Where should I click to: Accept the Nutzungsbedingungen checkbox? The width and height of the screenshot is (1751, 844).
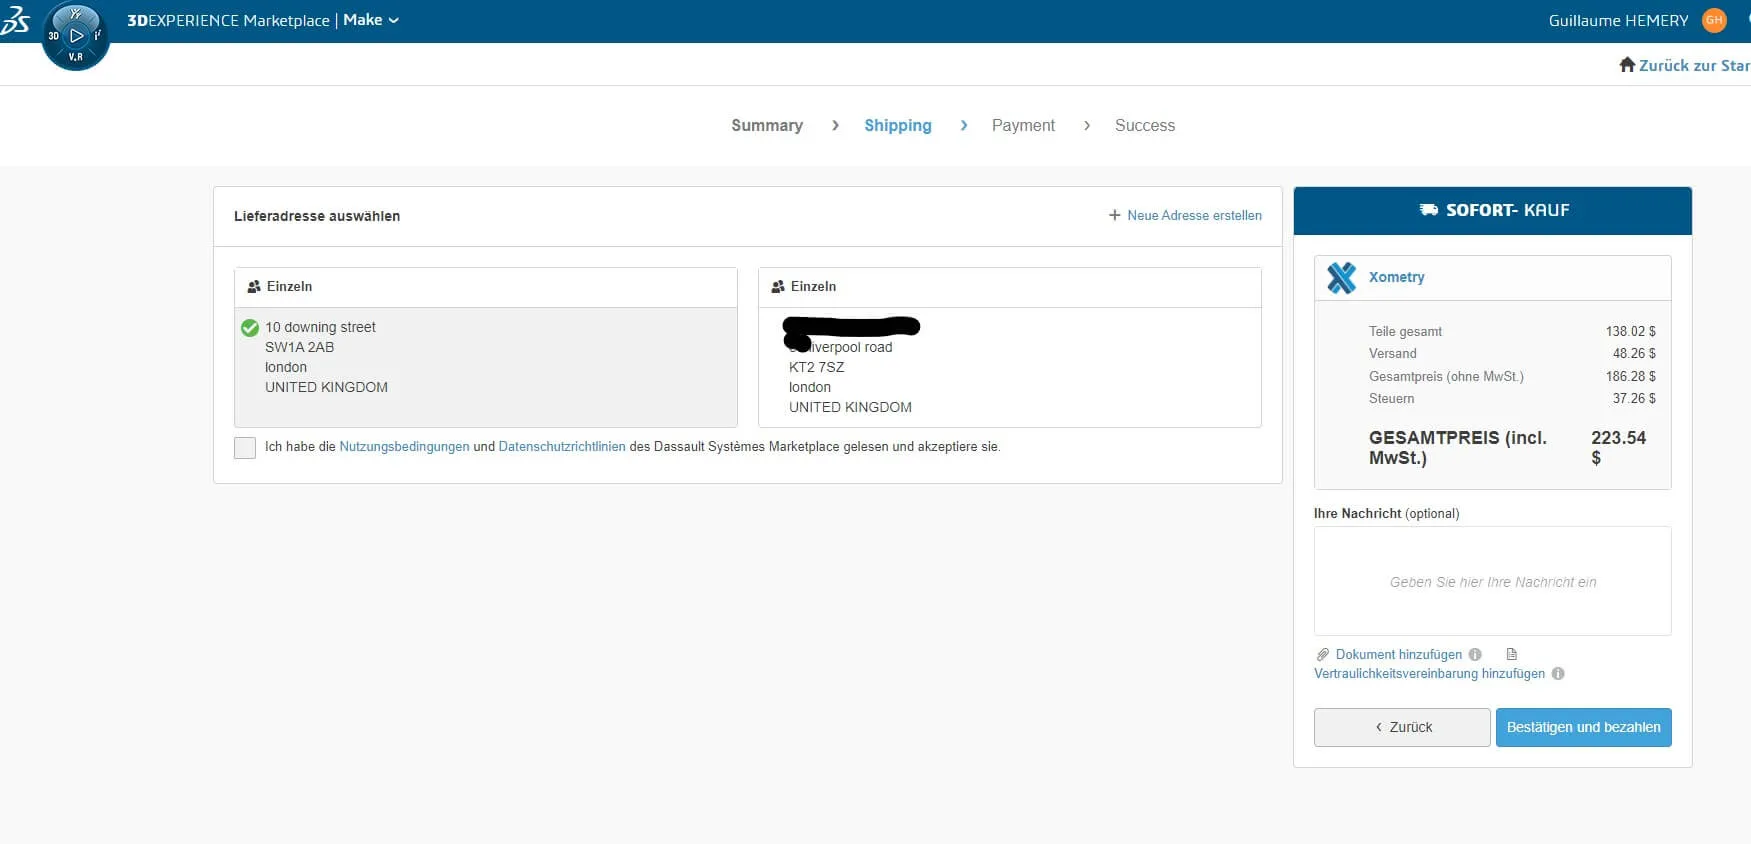coord(245,447)
